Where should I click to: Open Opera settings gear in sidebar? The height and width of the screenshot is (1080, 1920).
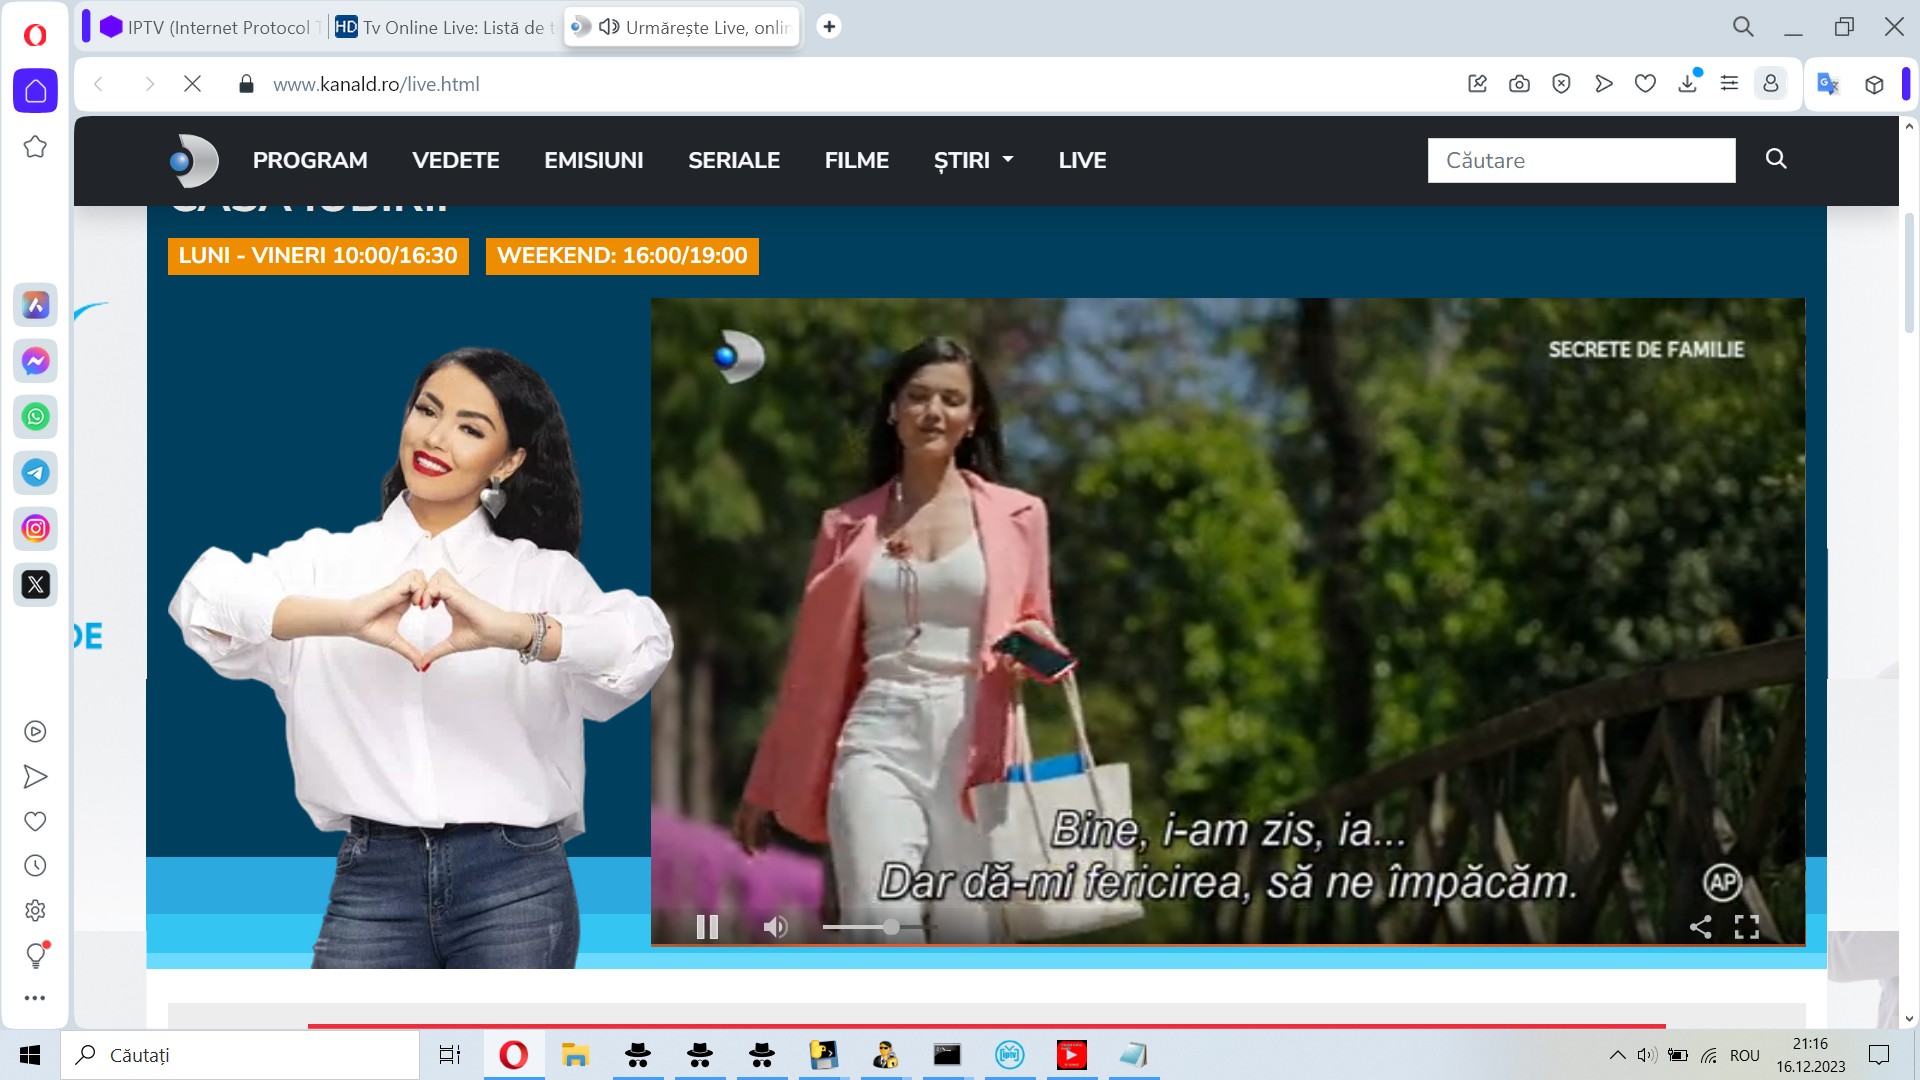[35, 911]
